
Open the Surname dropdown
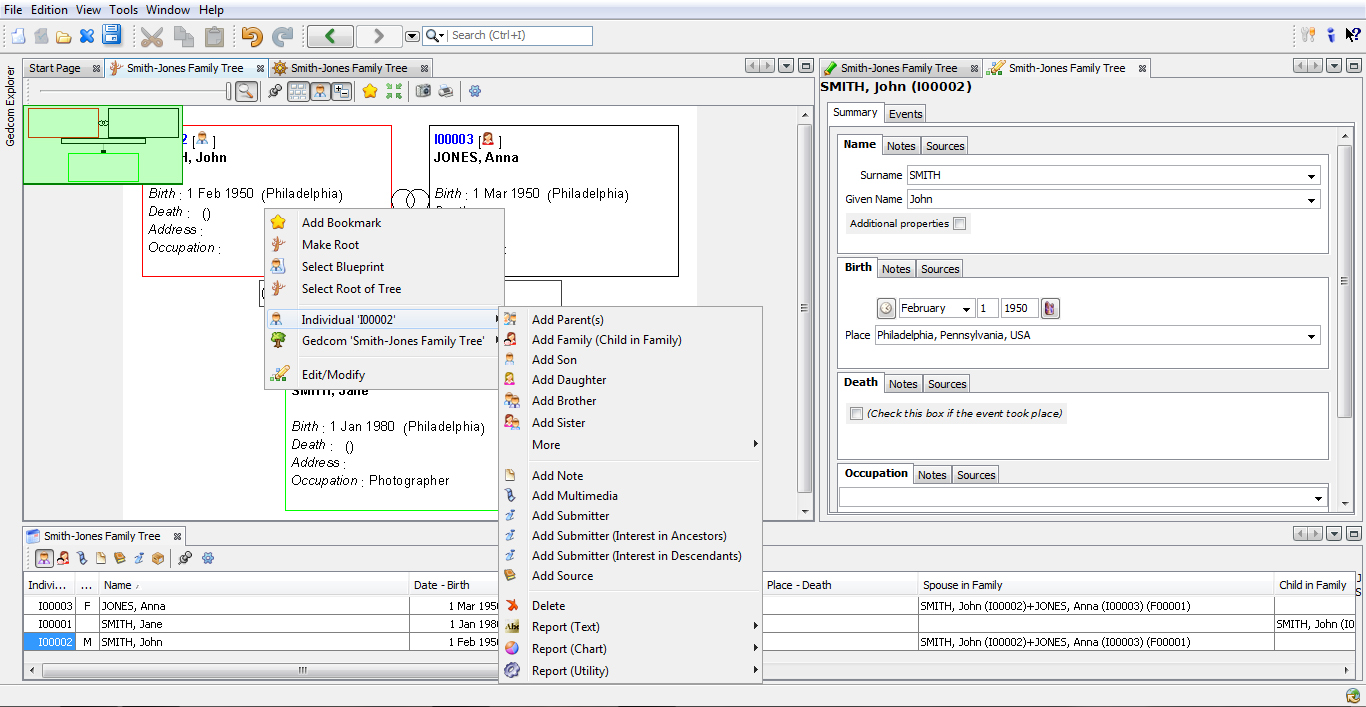(1311, 176)
